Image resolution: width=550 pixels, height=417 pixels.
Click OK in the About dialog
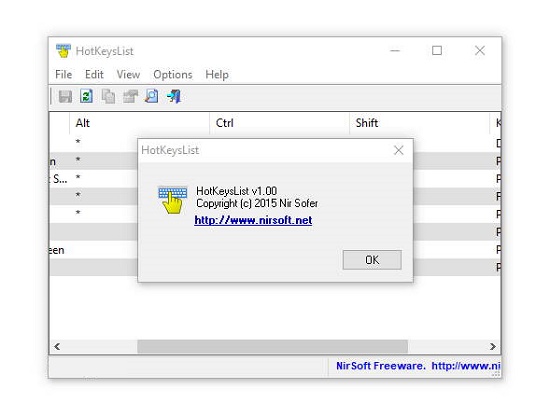(x=372, y=260)
